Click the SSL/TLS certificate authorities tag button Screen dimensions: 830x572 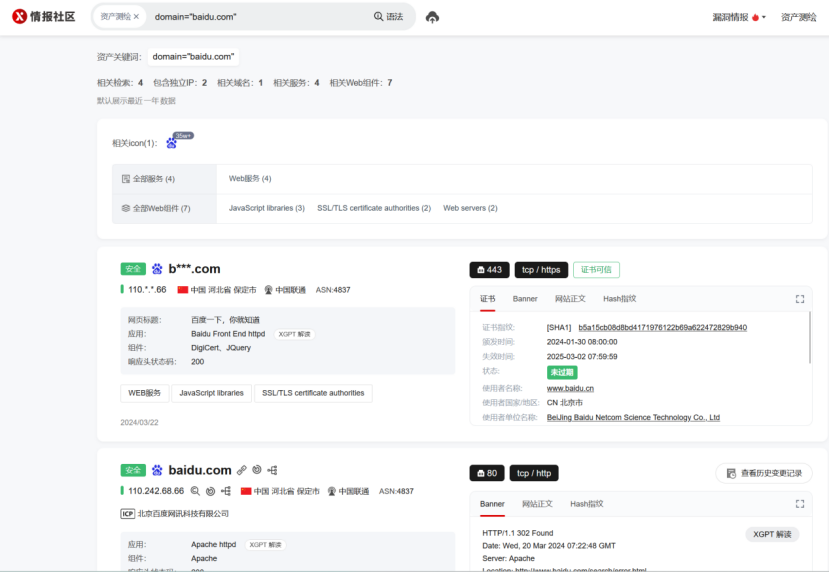(313, 393)
